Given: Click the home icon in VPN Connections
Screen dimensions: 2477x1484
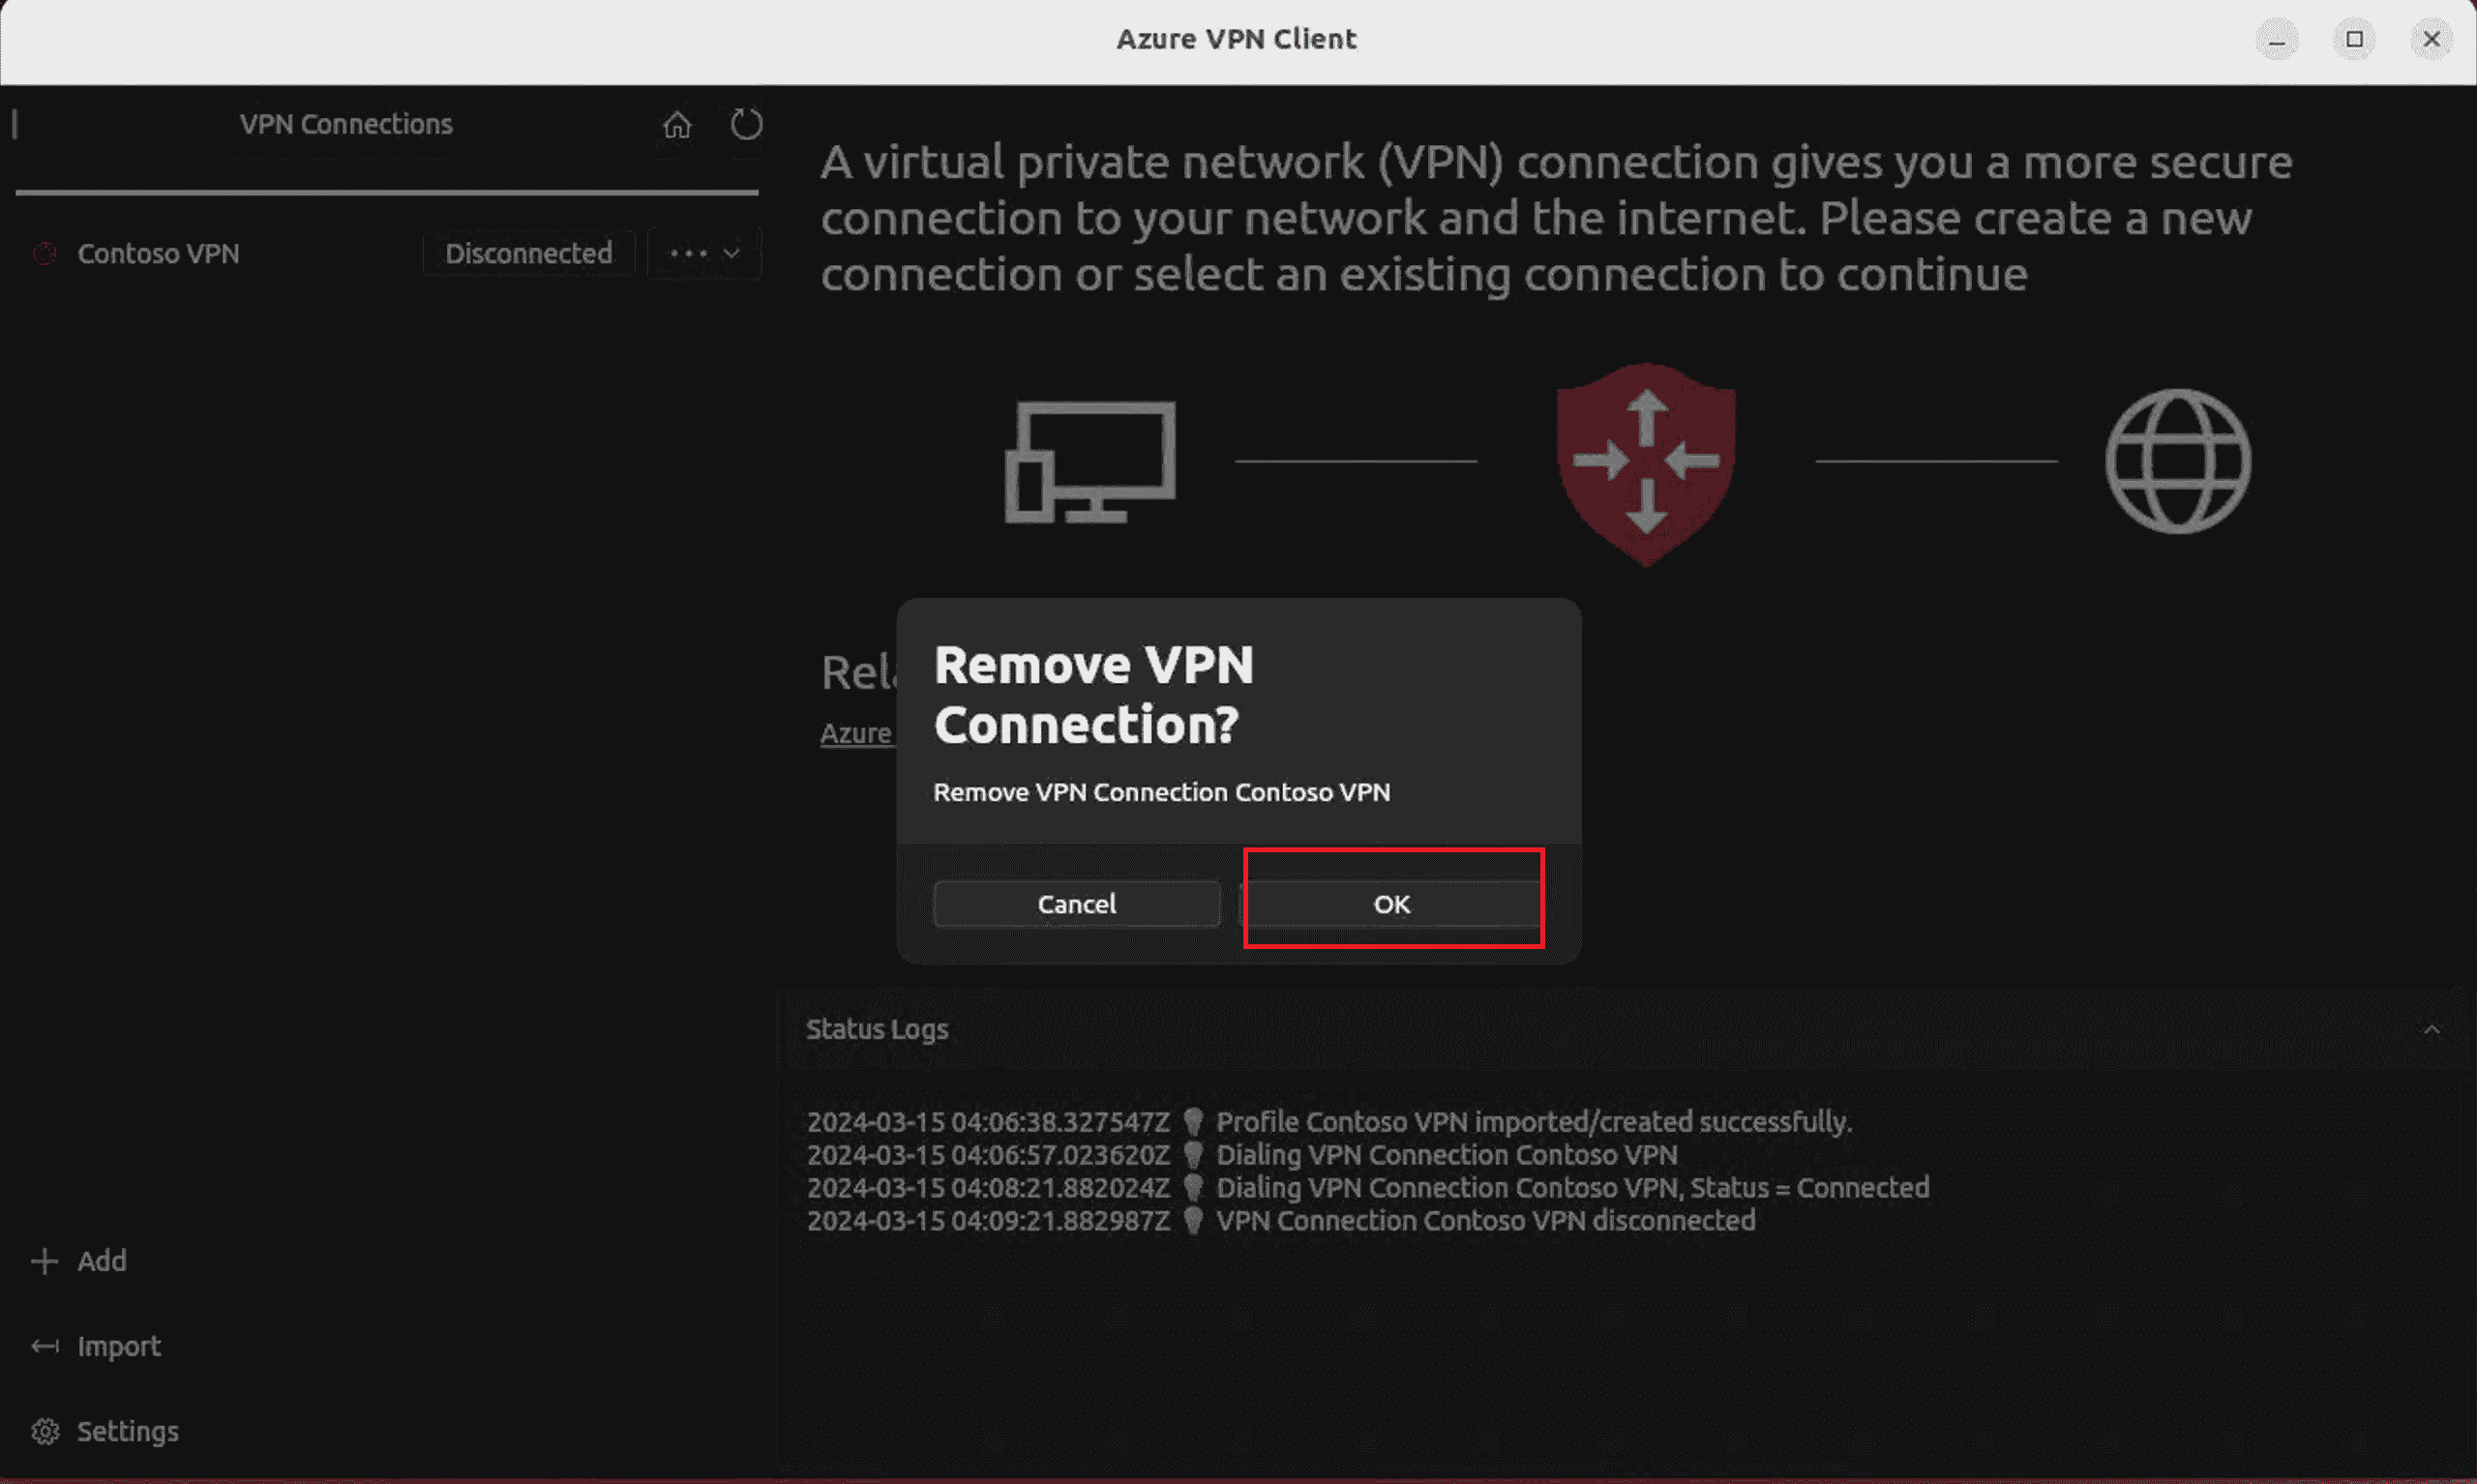Looking at the screenshot, I should click(677, 125).
